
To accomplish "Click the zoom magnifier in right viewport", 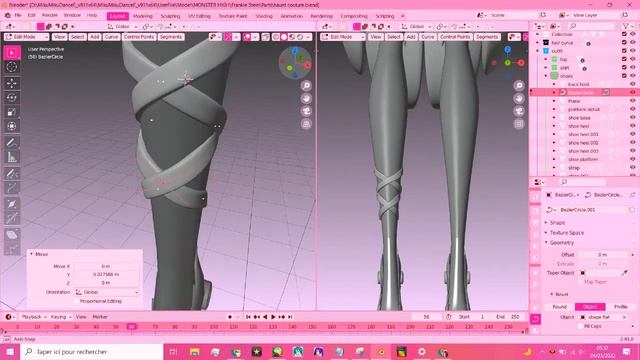I will tap(519, 85).
